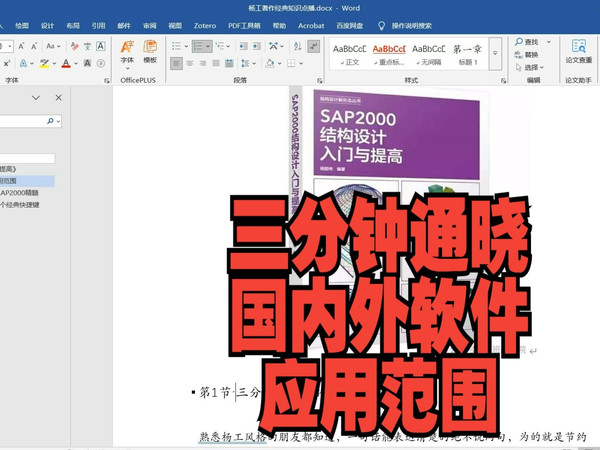600x450 pixels.
Task: Toggle Align Left paragraph button
Action: point(176,63)
